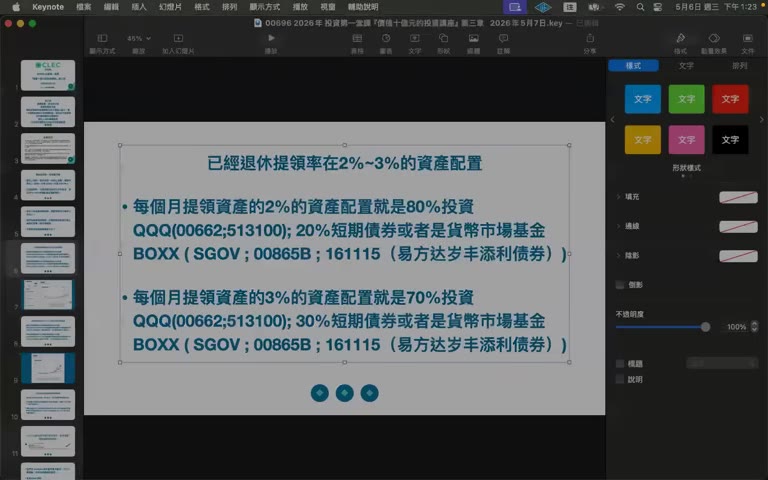
Task: Open the 插入 Insert menu
Action: tap(139, 7)
